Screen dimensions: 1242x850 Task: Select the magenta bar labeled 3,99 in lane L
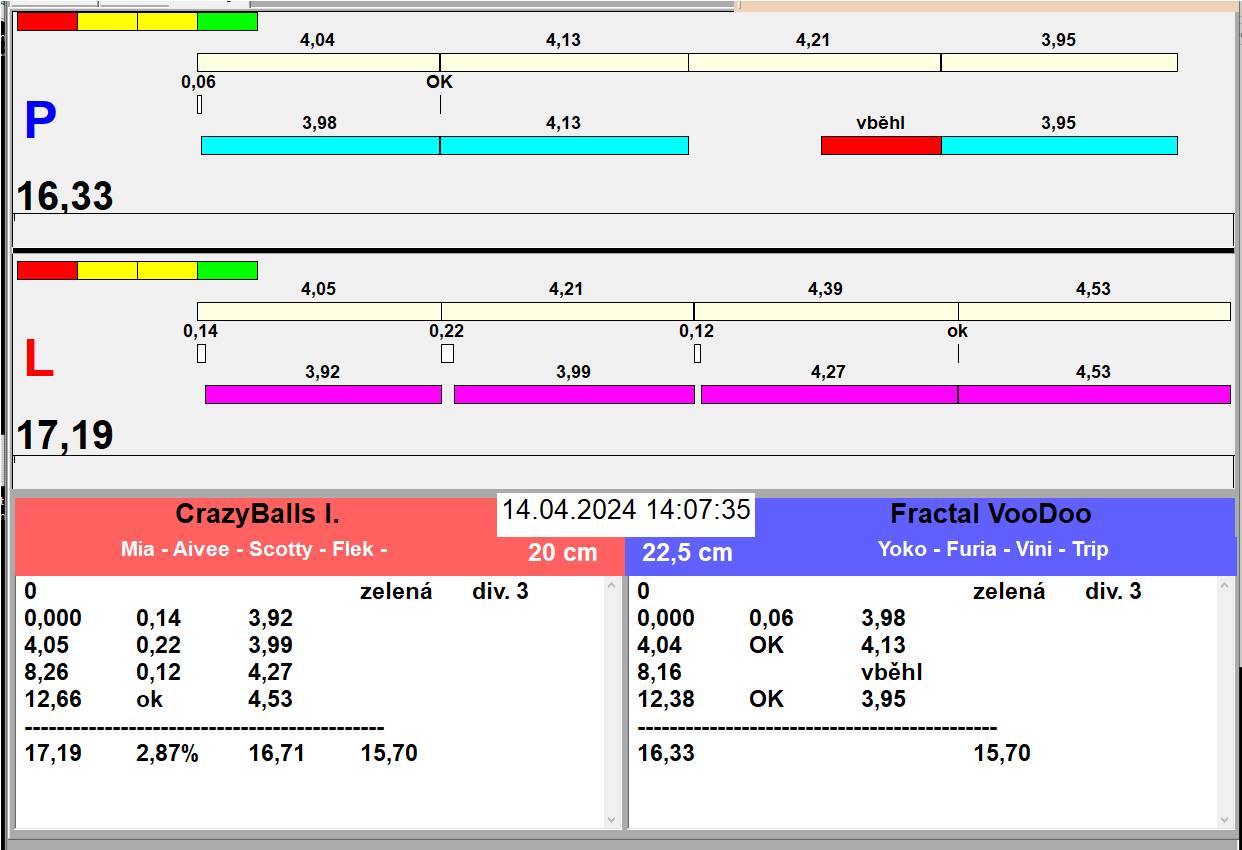click(574, 394)
